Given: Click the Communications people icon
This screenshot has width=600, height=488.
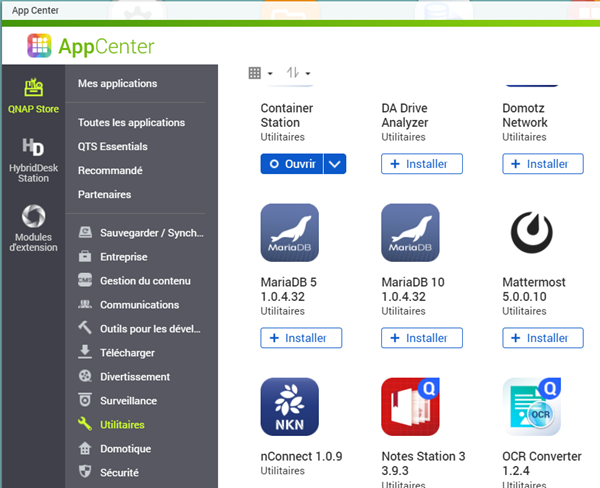Looking at the screenshot, I should (x=85, y=304).
